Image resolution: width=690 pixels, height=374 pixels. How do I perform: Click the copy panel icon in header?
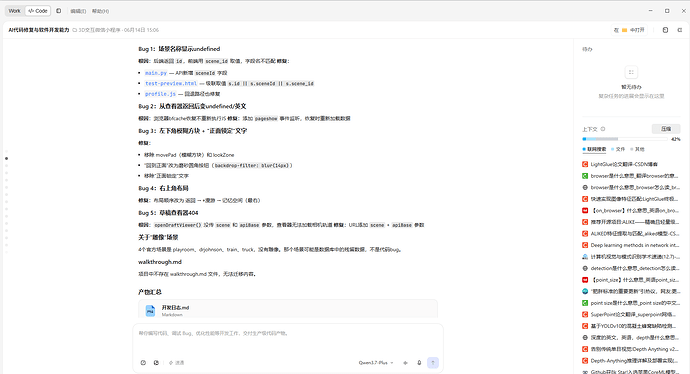[x=665, y=30]
